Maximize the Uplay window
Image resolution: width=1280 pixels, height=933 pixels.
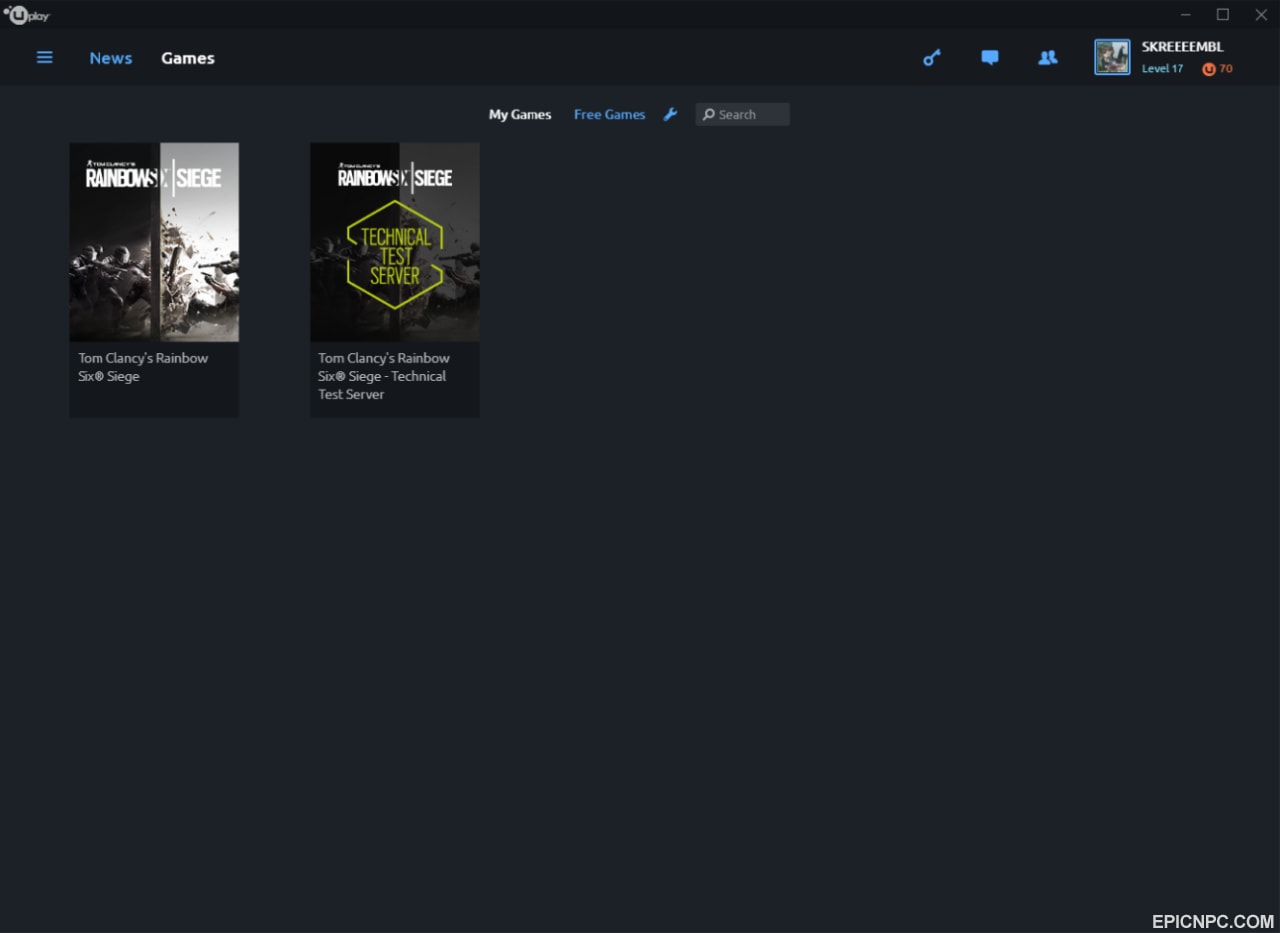click(x=1223, y=14)
